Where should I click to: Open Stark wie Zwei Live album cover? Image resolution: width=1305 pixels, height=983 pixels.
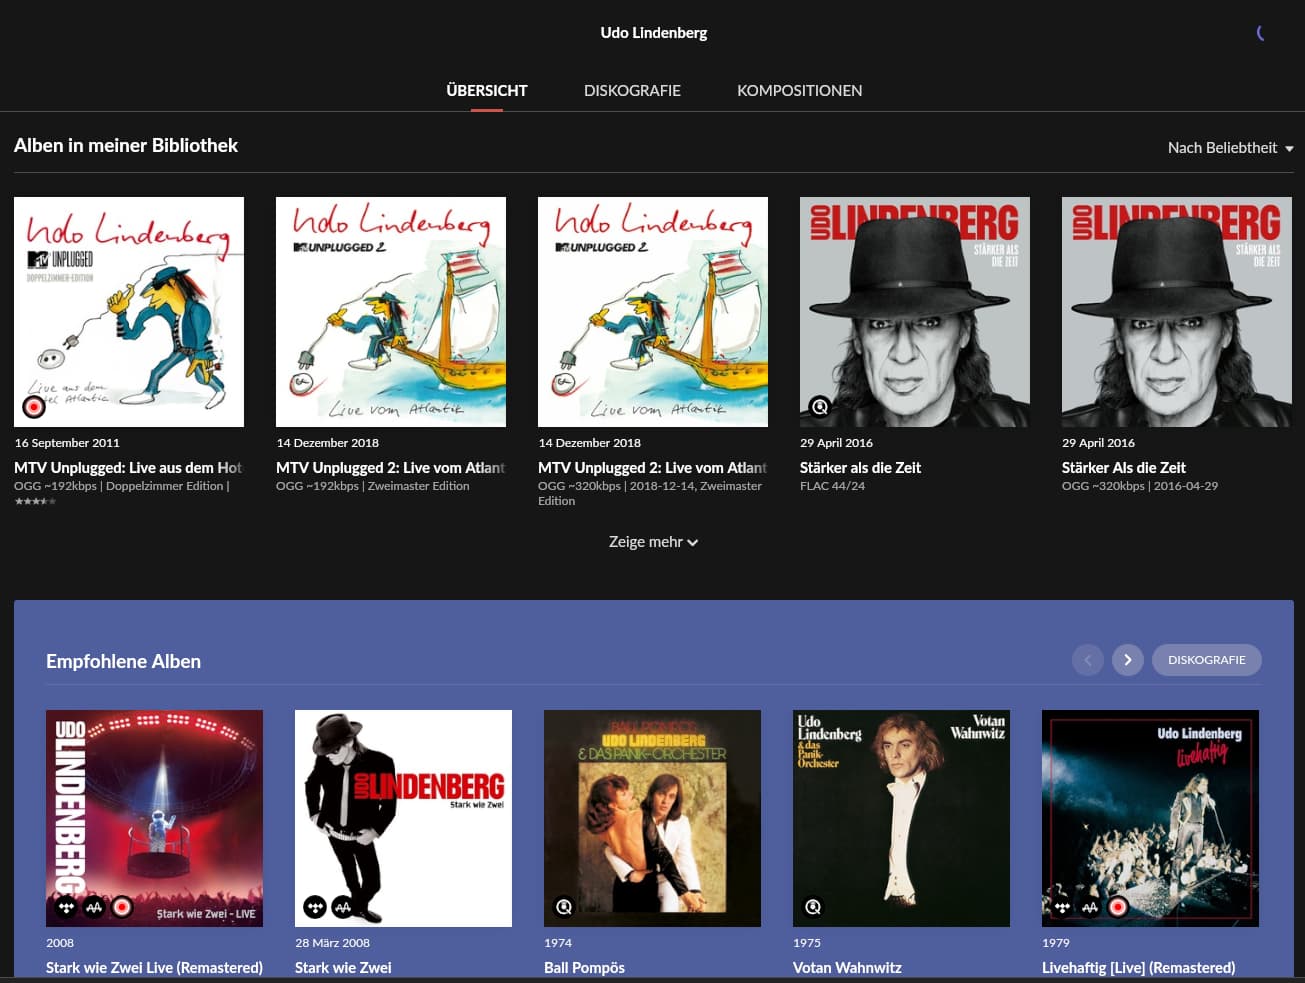point(154,818)
